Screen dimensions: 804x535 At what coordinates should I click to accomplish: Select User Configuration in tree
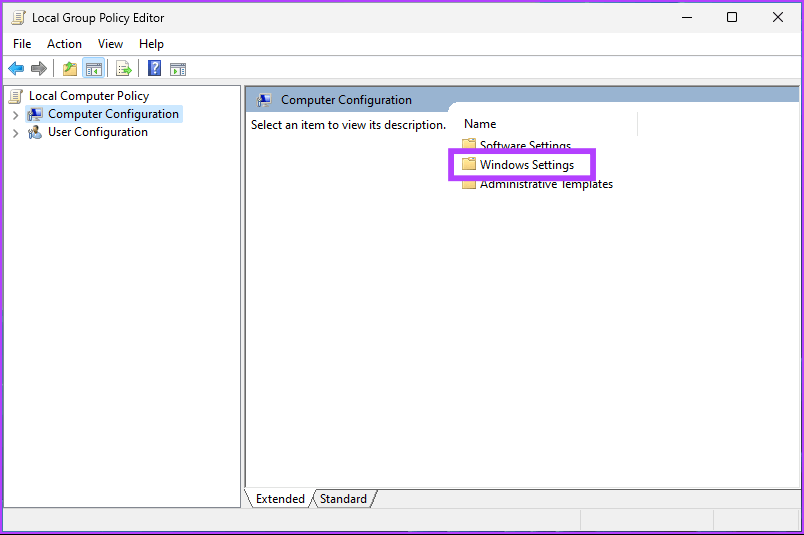[98, 132]
